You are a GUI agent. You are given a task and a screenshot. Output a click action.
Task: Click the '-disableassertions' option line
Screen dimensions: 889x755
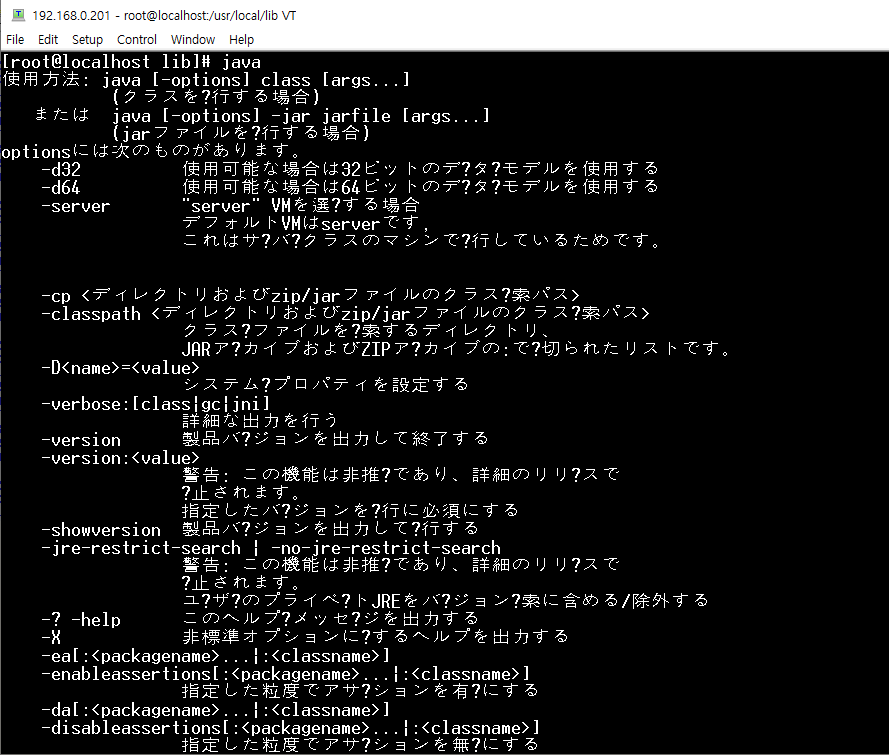(290, 728)
